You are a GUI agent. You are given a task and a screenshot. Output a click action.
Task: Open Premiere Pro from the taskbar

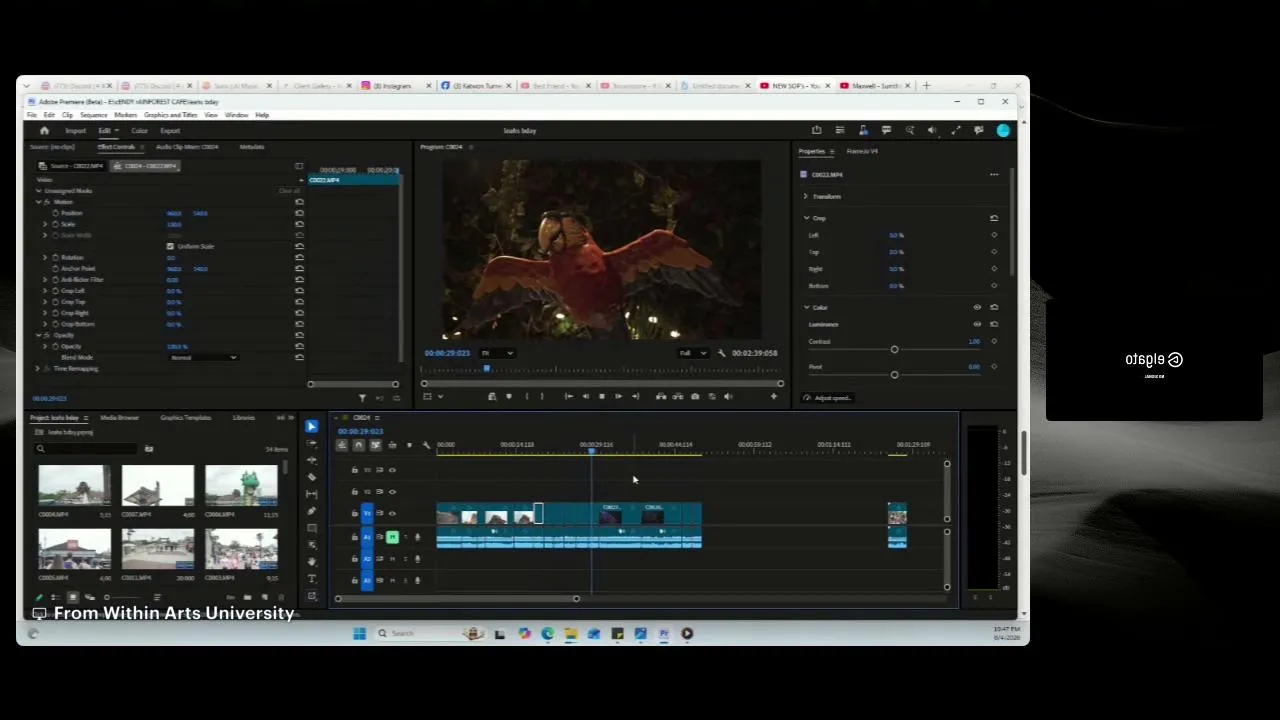[x=664, y=633]
